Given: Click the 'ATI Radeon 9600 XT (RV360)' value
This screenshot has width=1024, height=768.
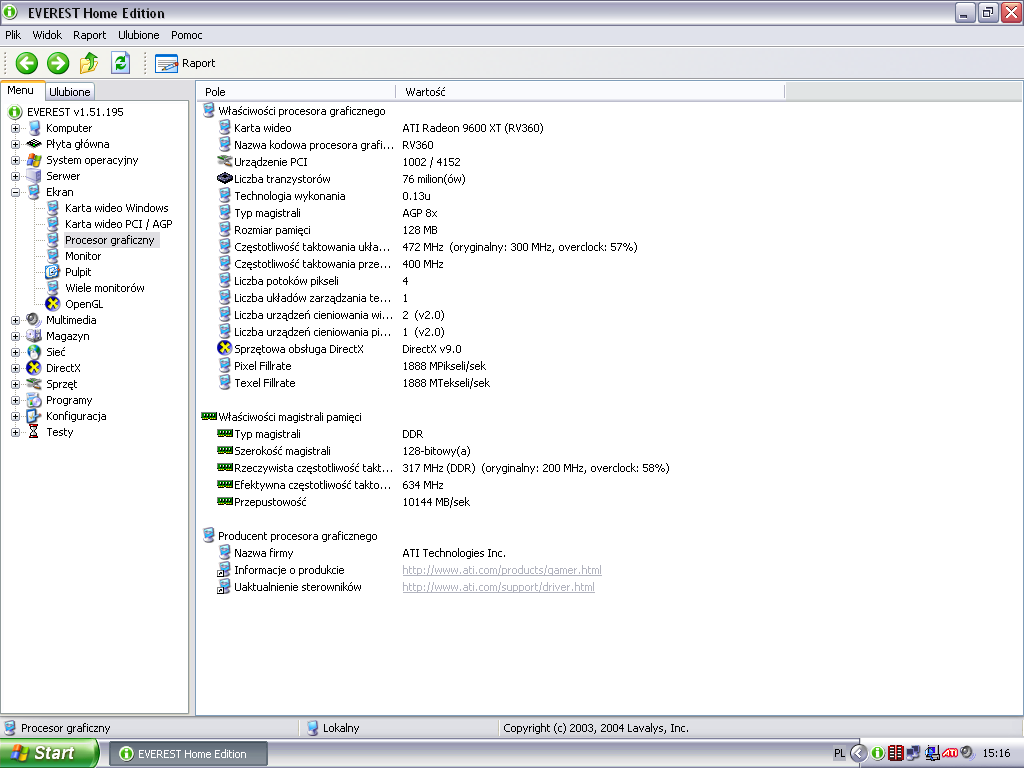Looking at the screenshot, I should [473, 128].
